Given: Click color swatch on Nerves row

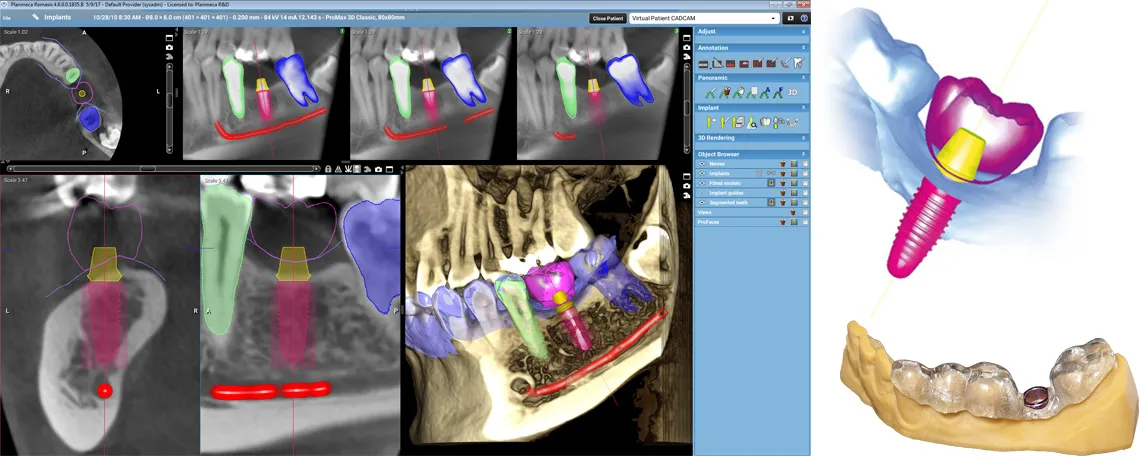Looking at the screenshot, I should 794,164.
